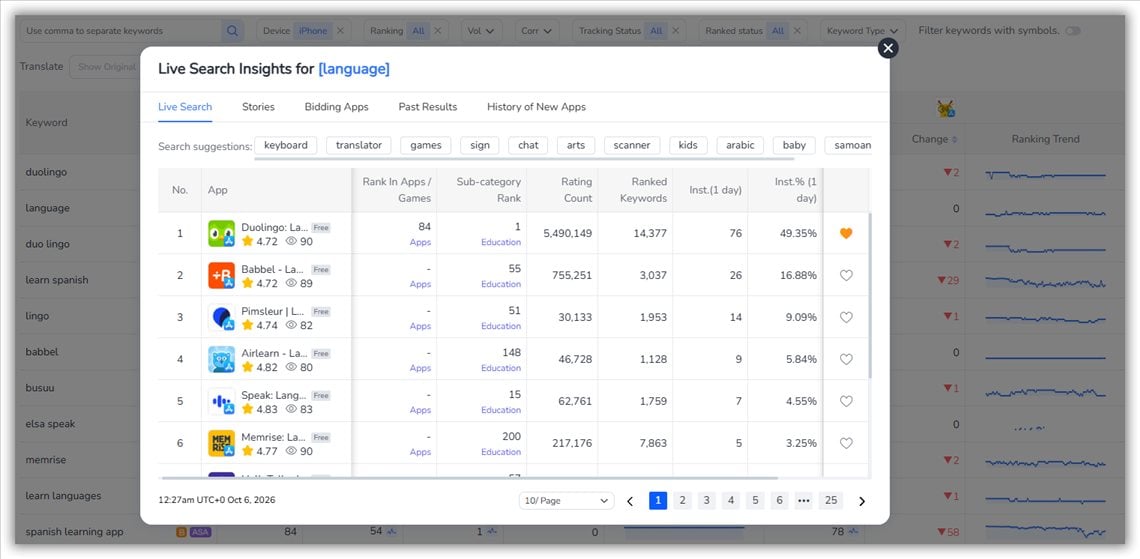Favorite Memrise with the heart icon
The width and height of the screenshot is (1140, 559).
point(846,443)
